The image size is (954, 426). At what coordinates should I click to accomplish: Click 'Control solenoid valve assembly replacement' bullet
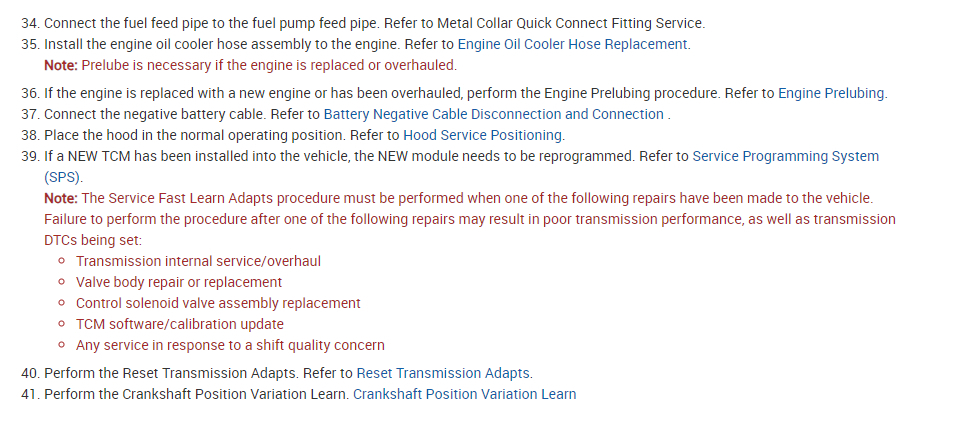click(218, 303)
